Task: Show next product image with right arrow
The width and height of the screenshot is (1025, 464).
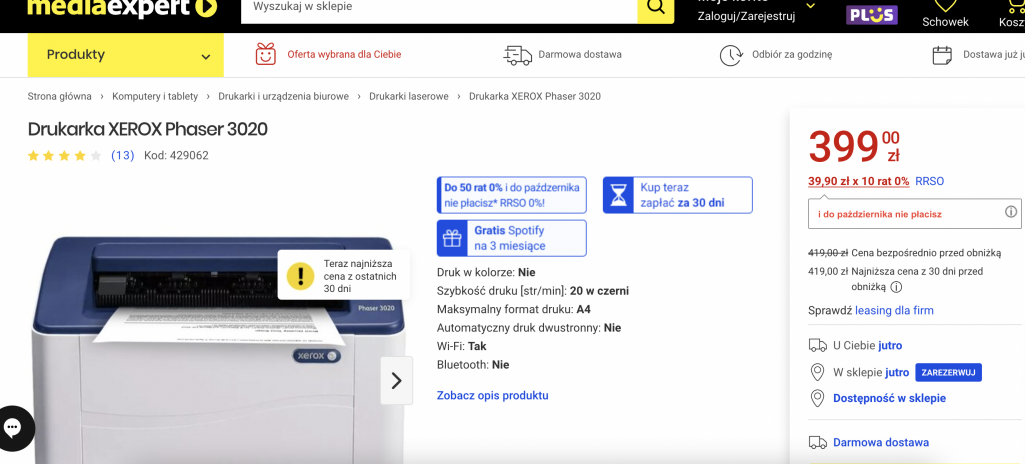Action: 396,380
